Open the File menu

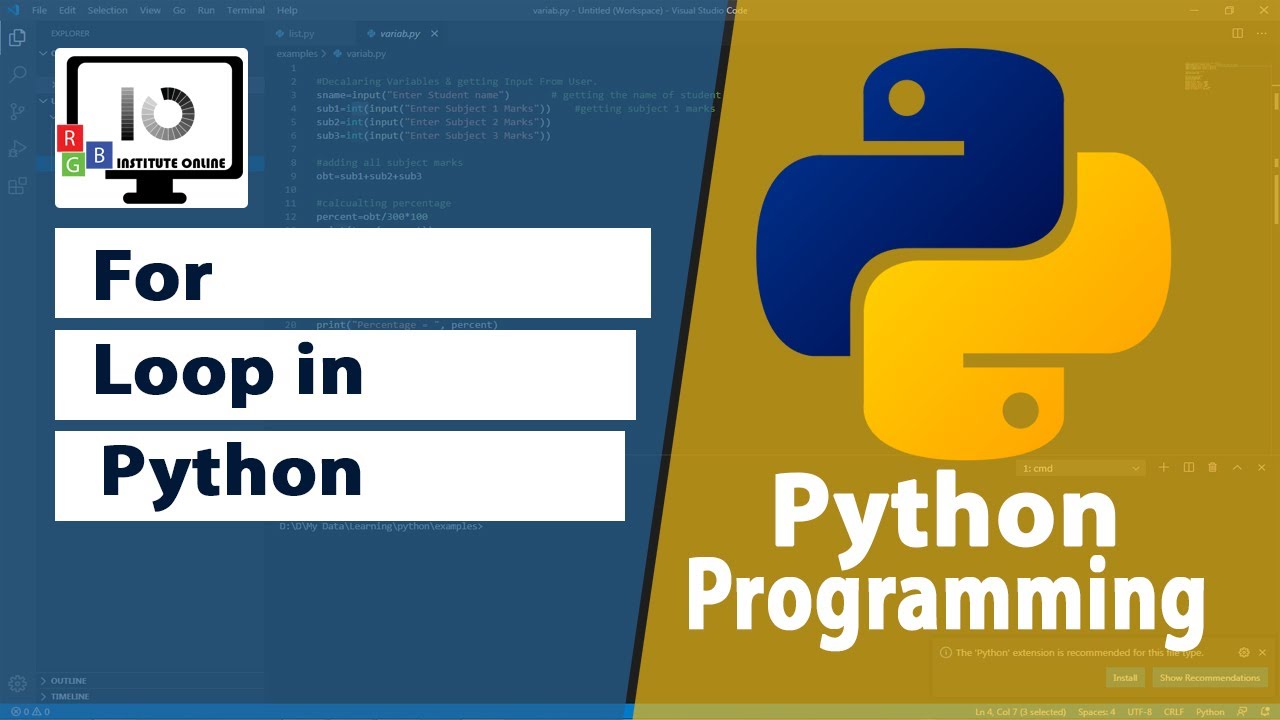40,10
